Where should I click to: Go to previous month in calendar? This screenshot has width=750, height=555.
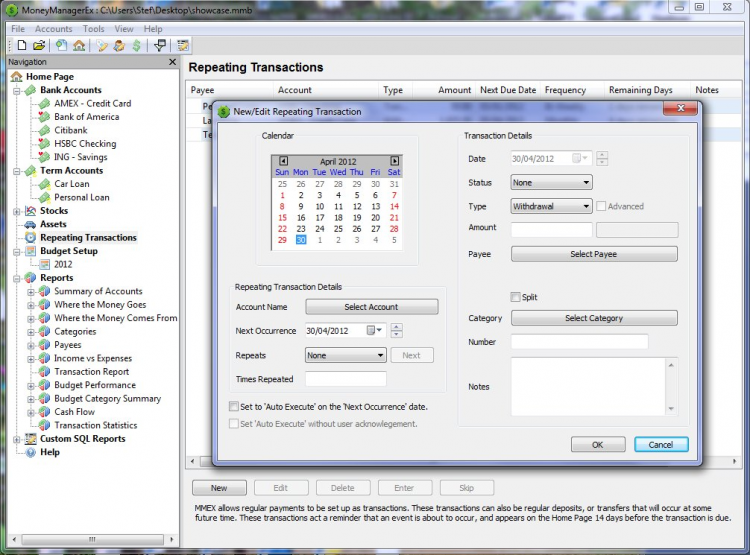pyautogui.click(x=283, y=161)
